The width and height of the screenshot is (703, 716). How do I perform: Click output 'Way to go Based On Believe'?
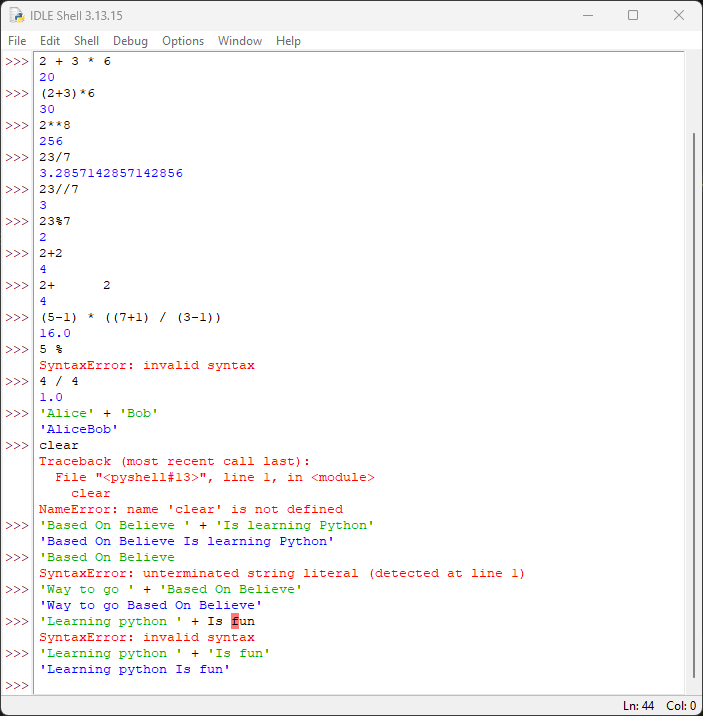point(151,605)
